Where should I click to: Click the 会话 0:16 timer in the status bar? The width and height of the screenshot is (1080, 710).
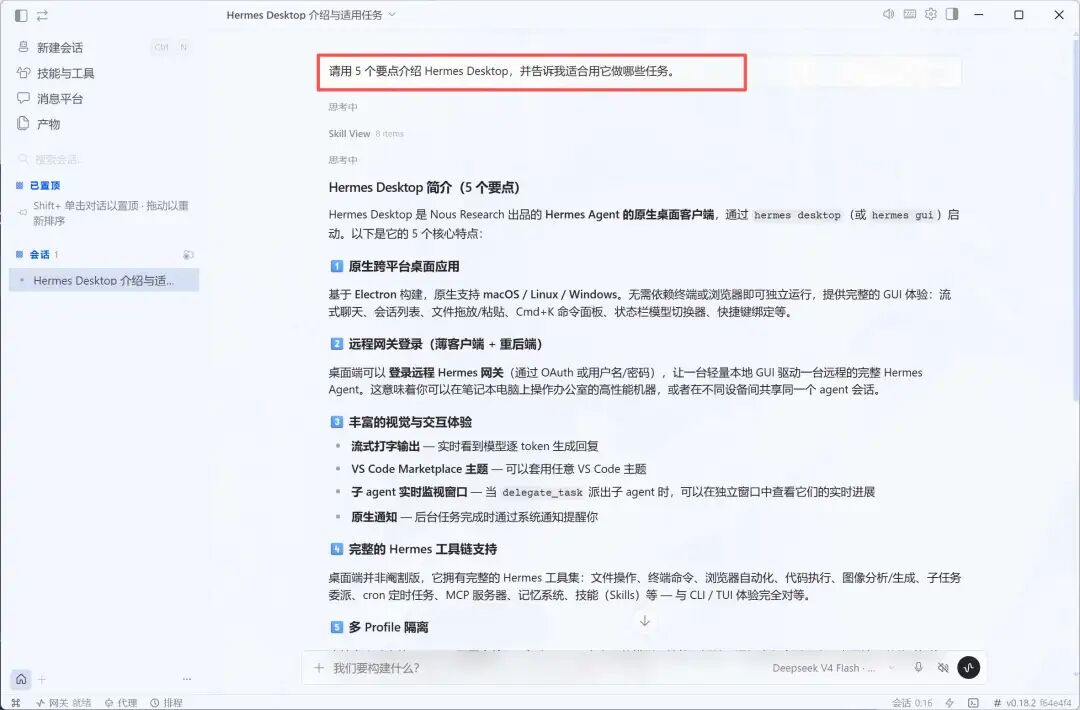click(912, 702)
